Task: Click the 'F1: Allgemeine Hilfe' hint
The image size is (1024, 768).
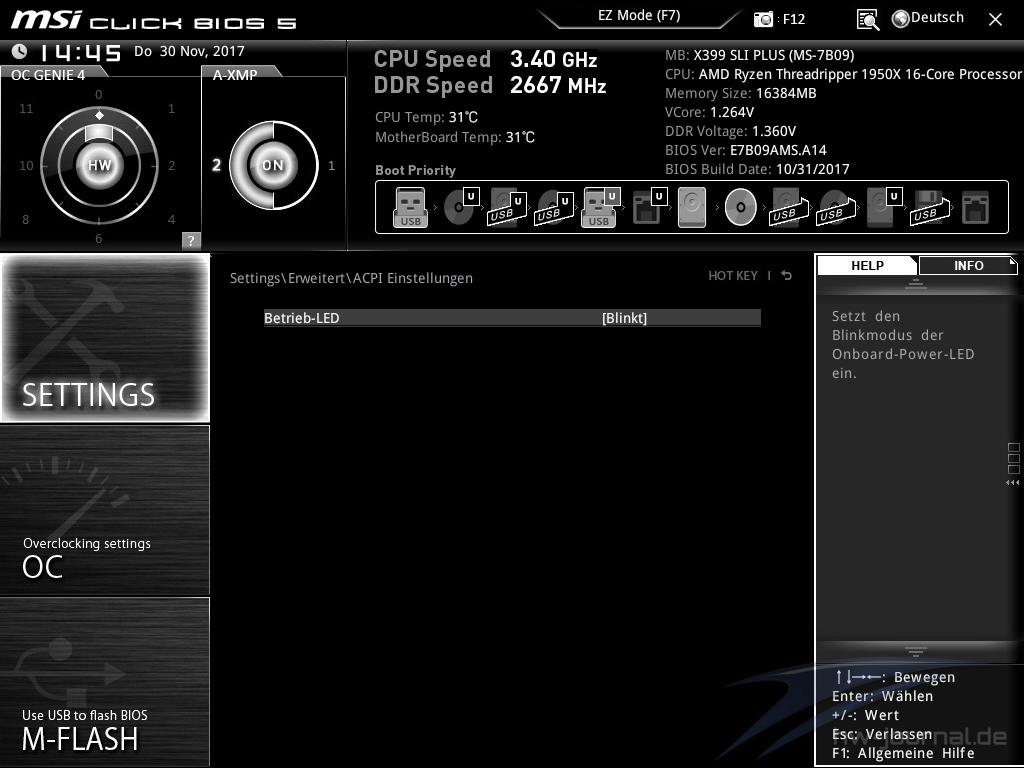Action: pyautogui.click(x=903, y=753)
